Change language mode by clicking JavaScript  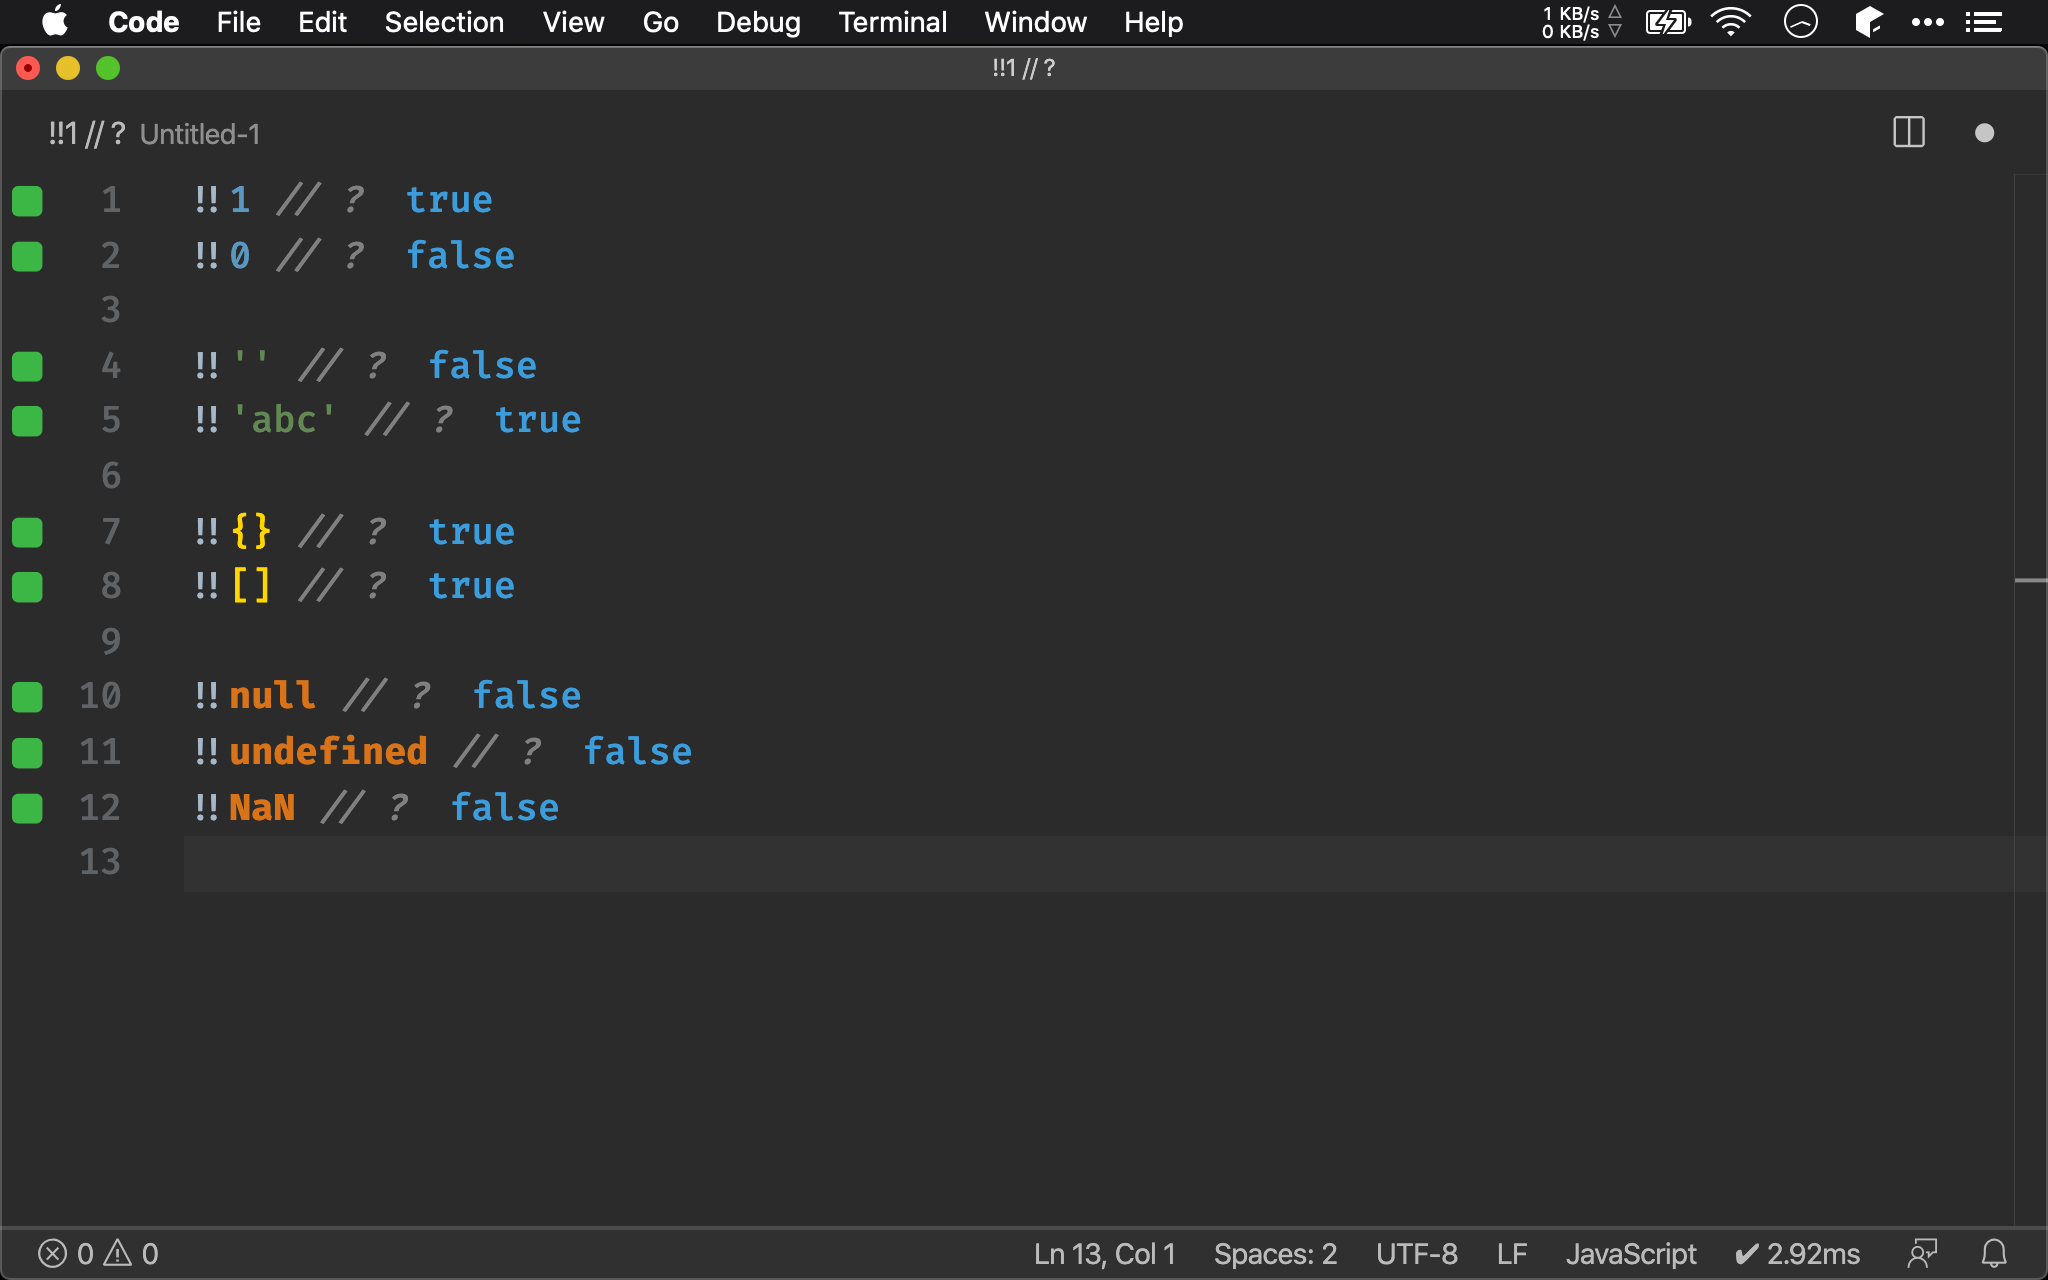tap(1630, 1253)
